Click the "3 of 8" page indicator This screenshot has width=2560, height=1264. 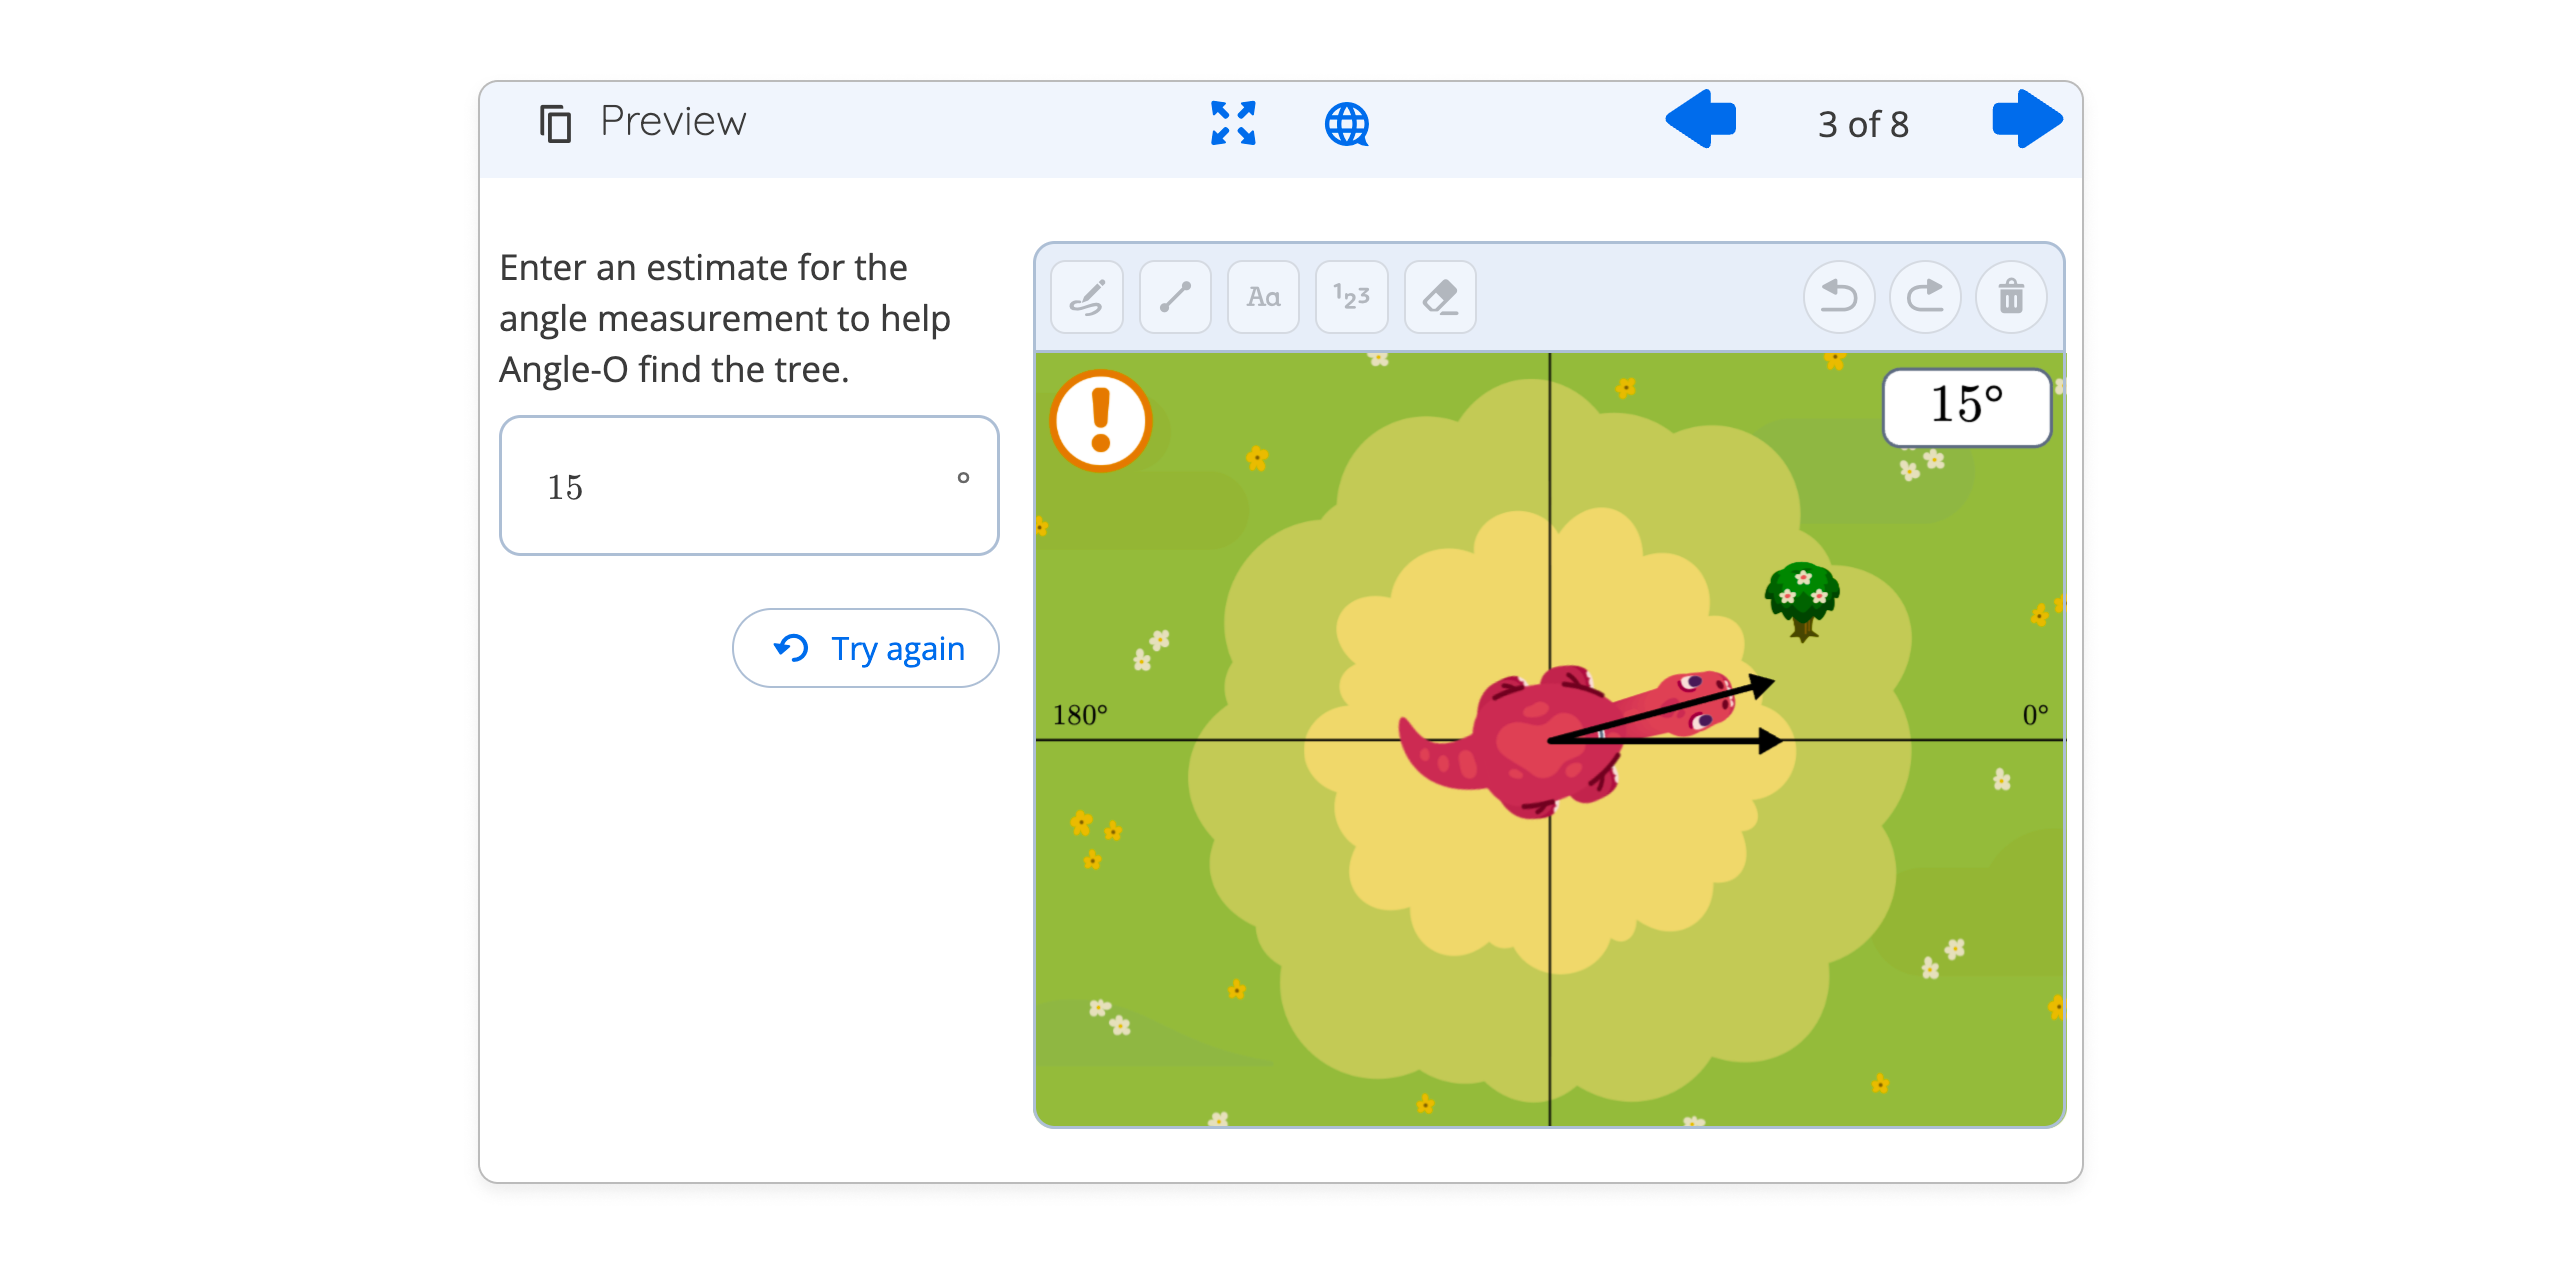pyautogui.click(x=1863, y=125)
